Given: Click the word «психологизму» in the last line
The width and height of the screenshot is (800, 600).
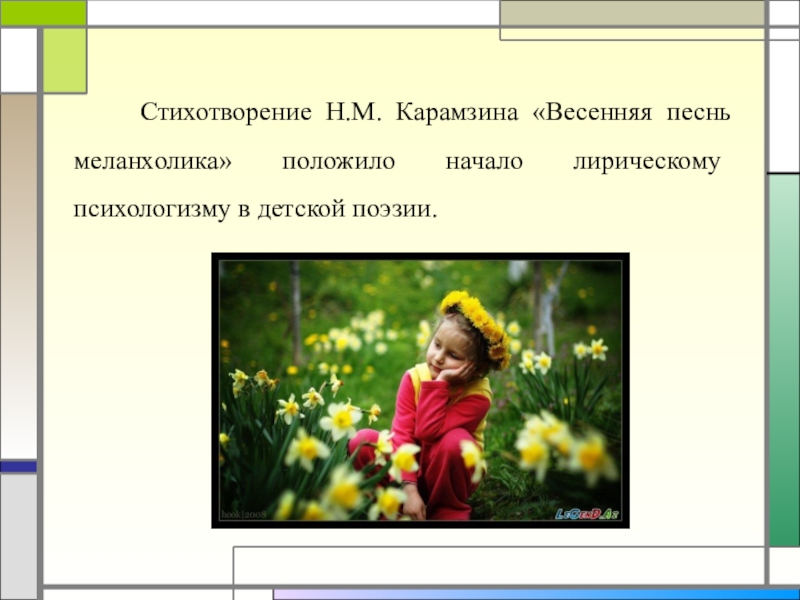Looking at the screenshot, I should click(152, 211).
